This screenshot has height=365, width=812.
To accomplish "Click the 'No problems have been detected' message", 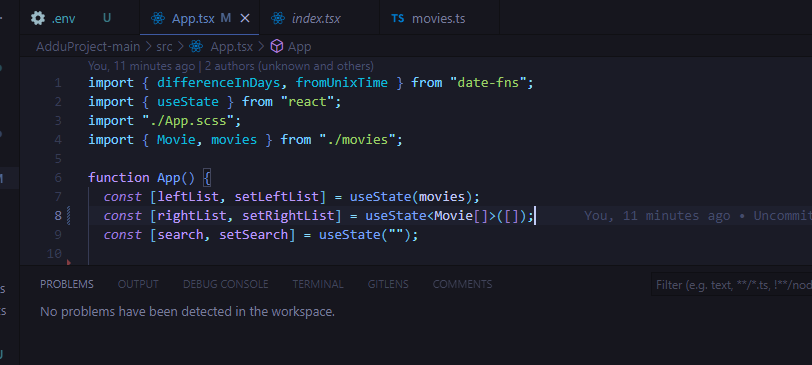I will coord(187,312).
